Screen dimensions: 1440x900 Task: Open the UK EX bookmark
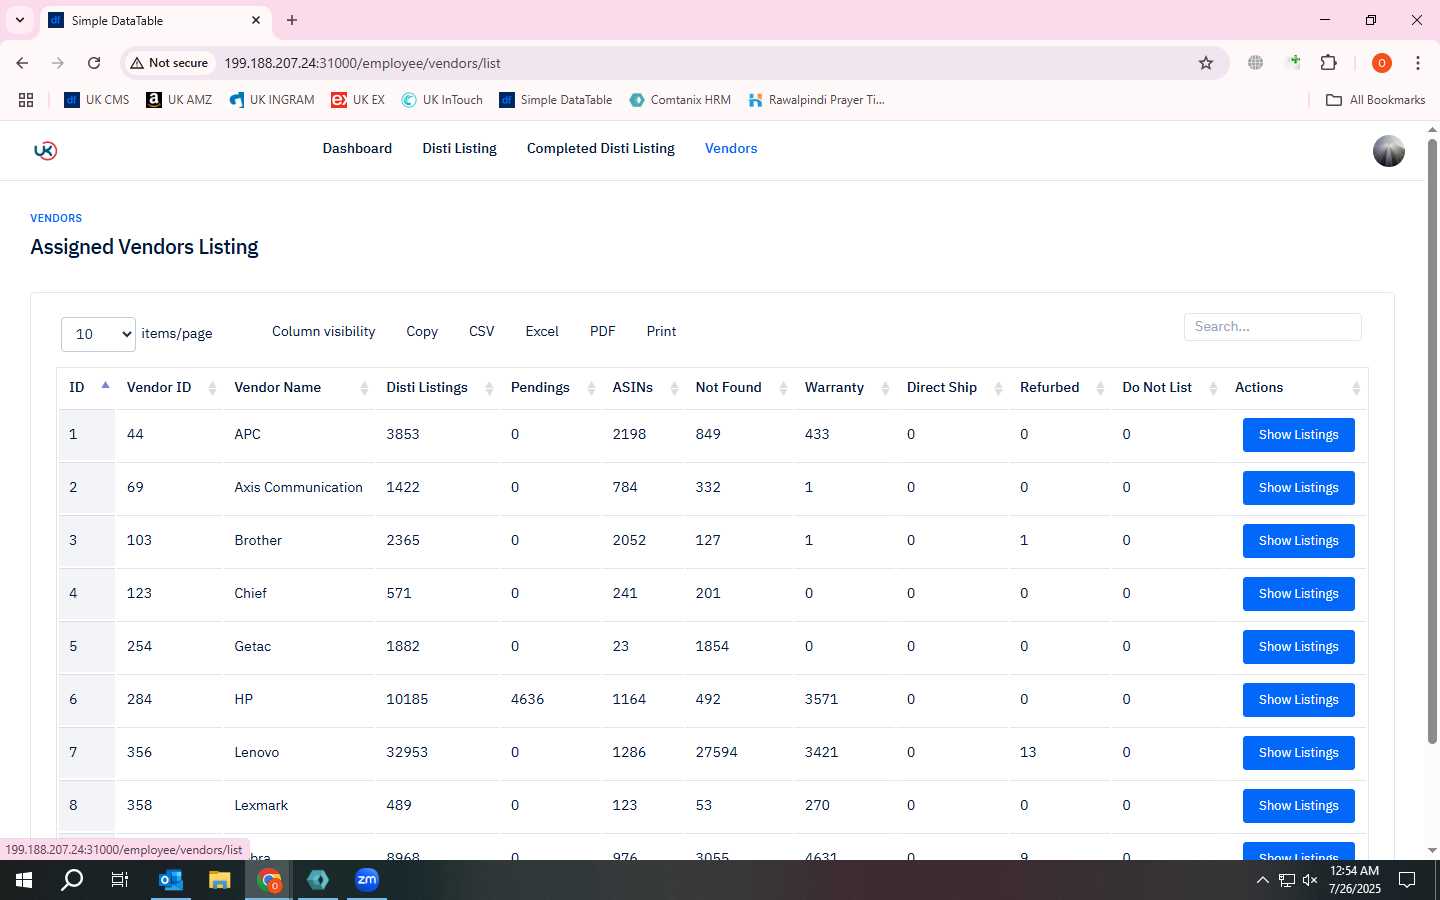pyautogui.click(x=358, y=100)
